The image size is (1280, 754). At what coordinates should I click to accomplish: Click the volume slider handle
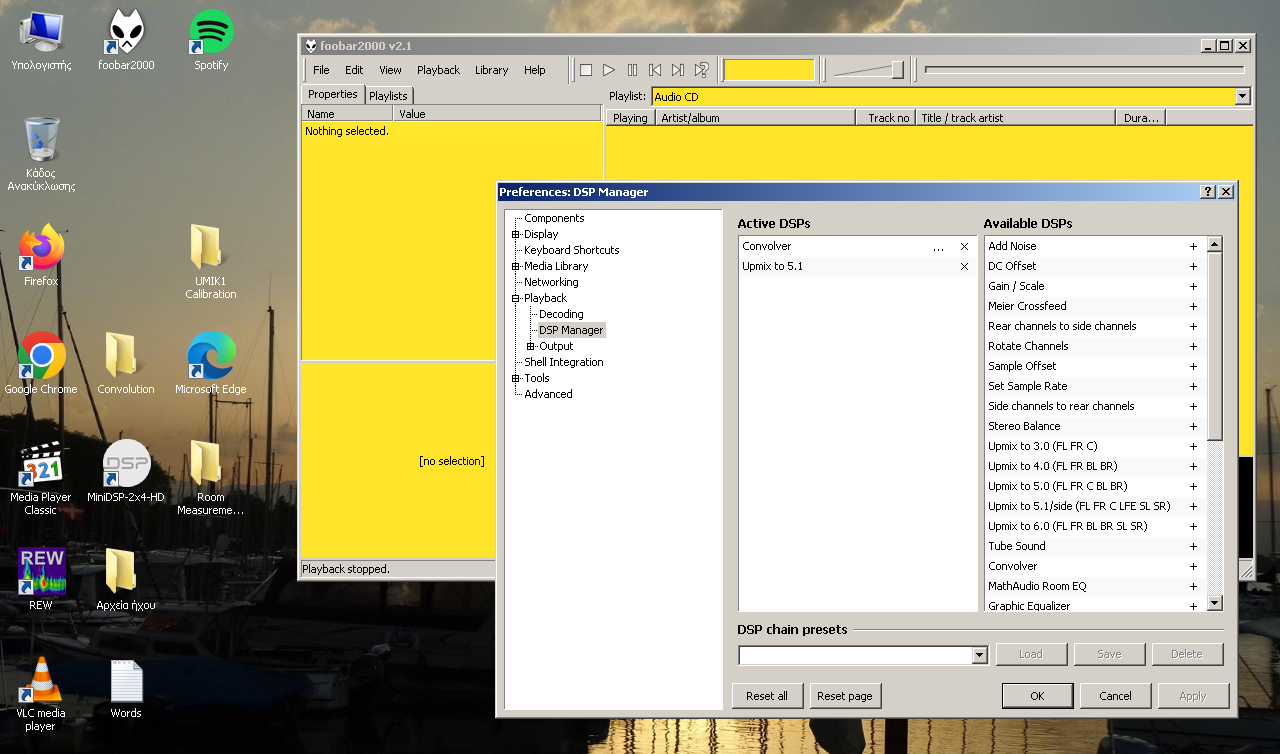tap(897, 70)
